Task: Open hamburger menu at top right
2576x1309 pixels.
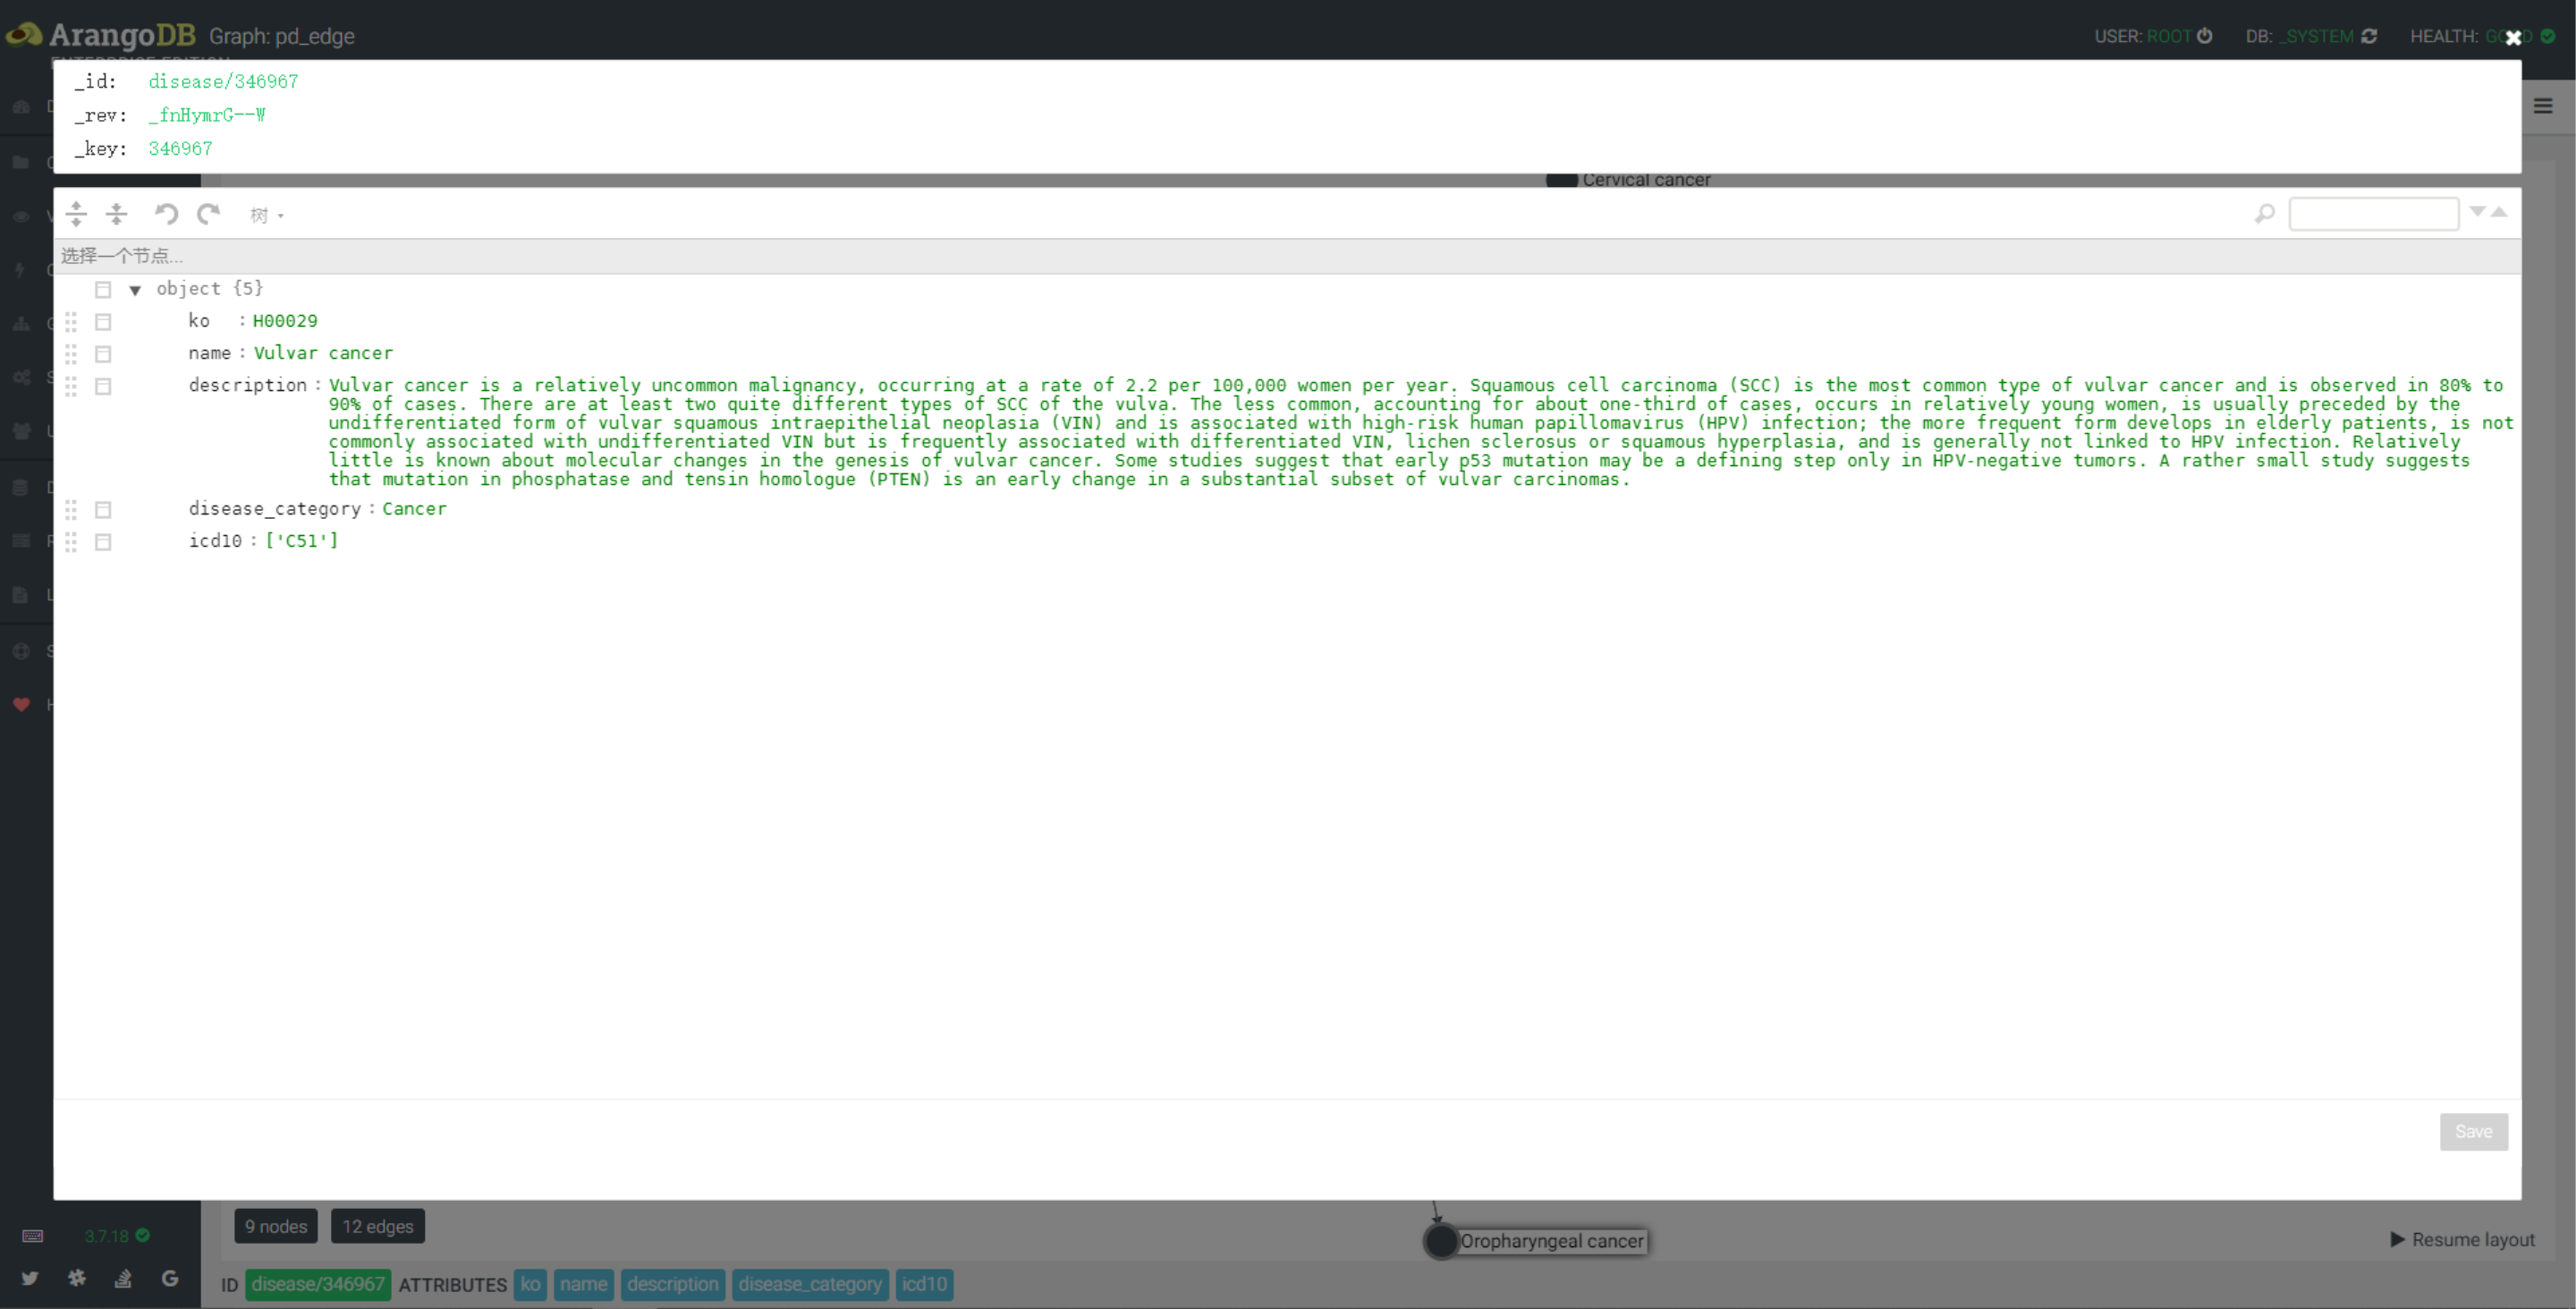Action: (x=2543, y=106)
